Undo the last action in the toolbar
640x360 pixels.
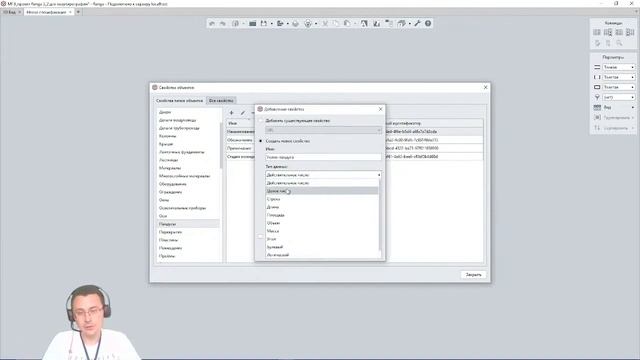coord(211,24)
